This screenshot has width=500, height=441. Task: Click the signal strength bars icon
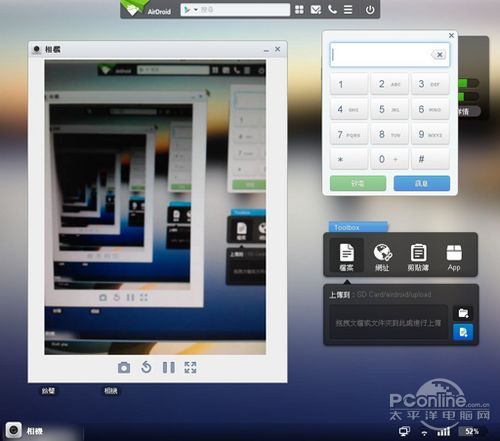[x=443, y=432]
